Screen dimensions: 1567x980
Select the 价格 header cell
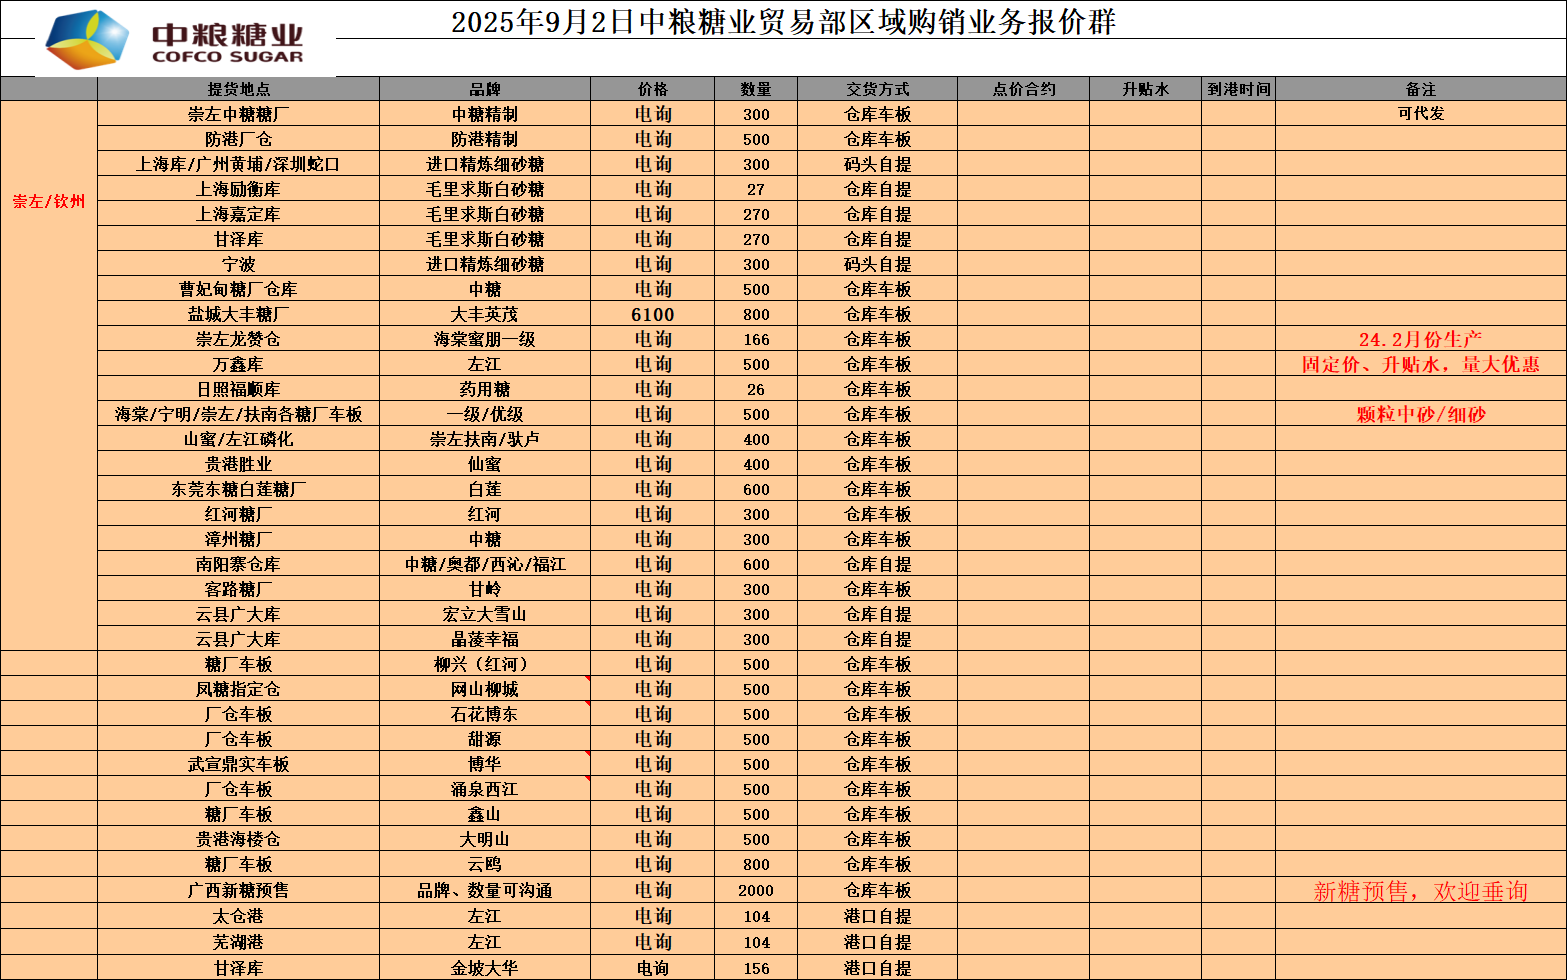click(652, 89)
